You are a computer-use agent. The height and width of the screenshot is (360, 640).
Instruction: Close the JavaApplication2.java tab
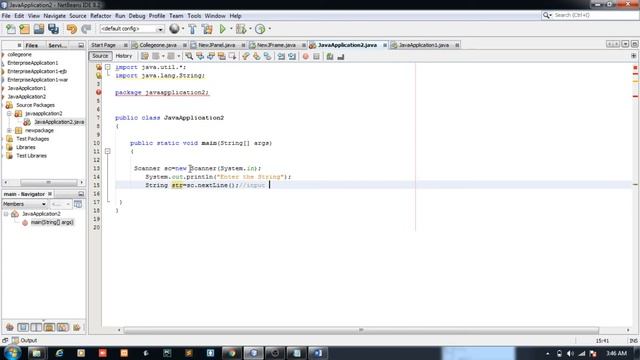coord(384,45)
